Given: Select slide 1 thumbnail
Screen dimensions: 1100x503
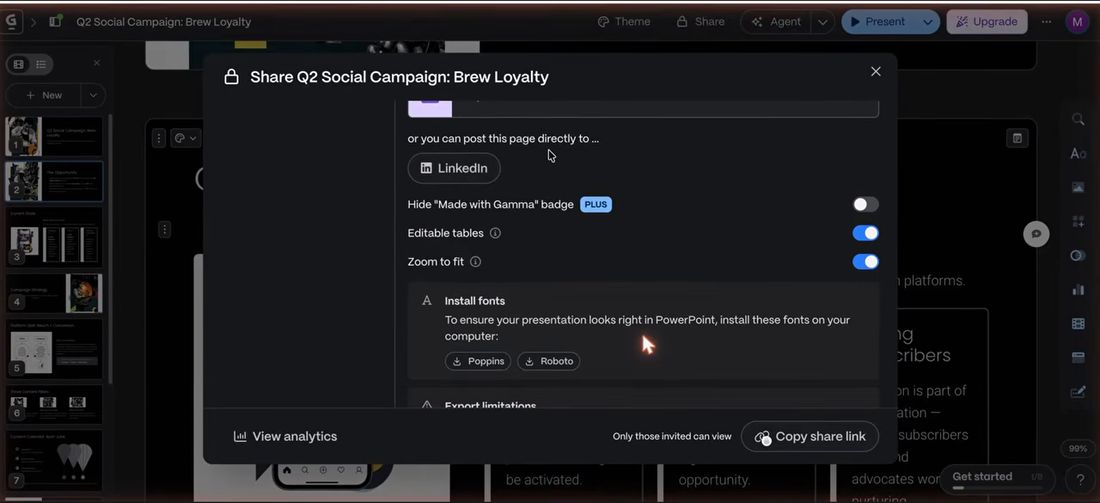Looking at the screenshot, I should [54, 136].
